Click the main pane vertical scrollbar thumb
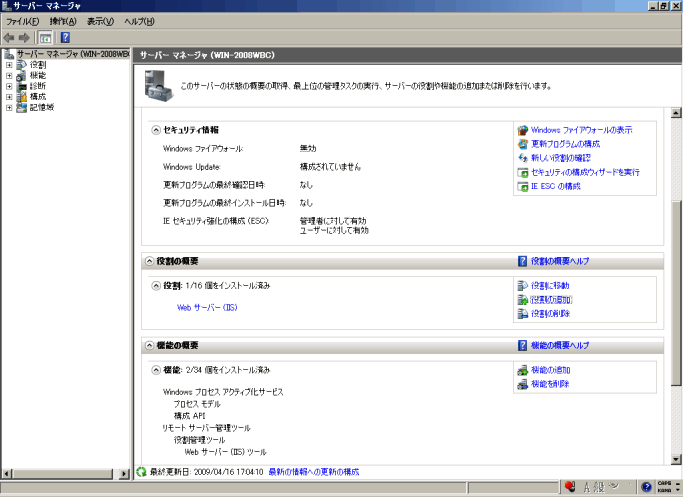This screenshot has width=683, height=497. coord(676,293)
